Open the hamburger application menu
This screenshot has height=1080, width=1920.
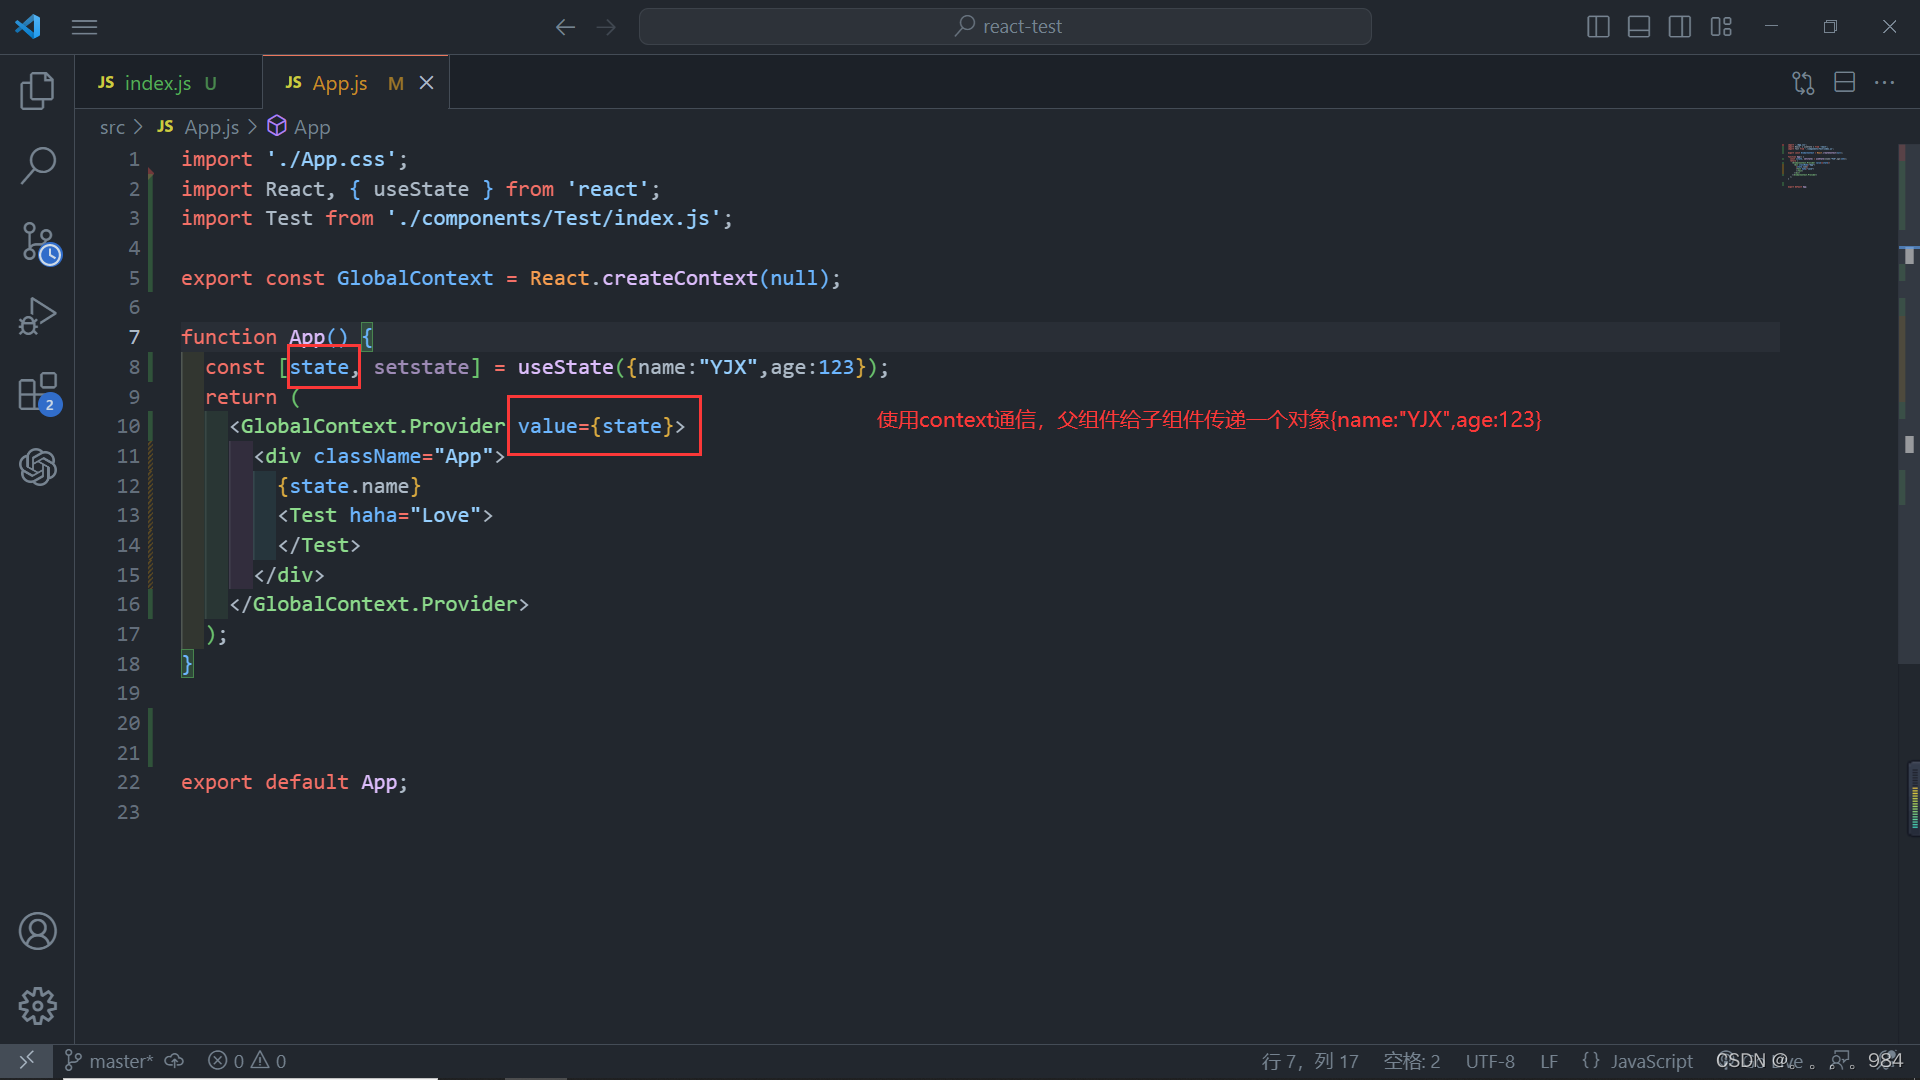pyautogui.click(x=85, y=27)
